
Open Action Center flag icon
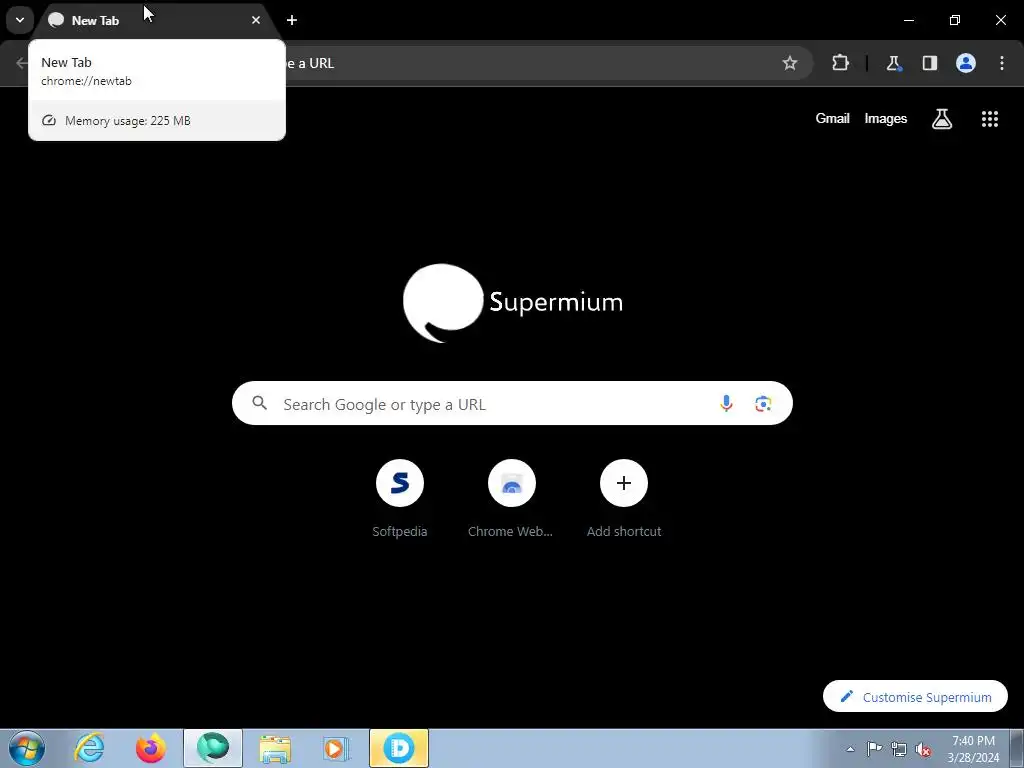(x=874, y=749)
